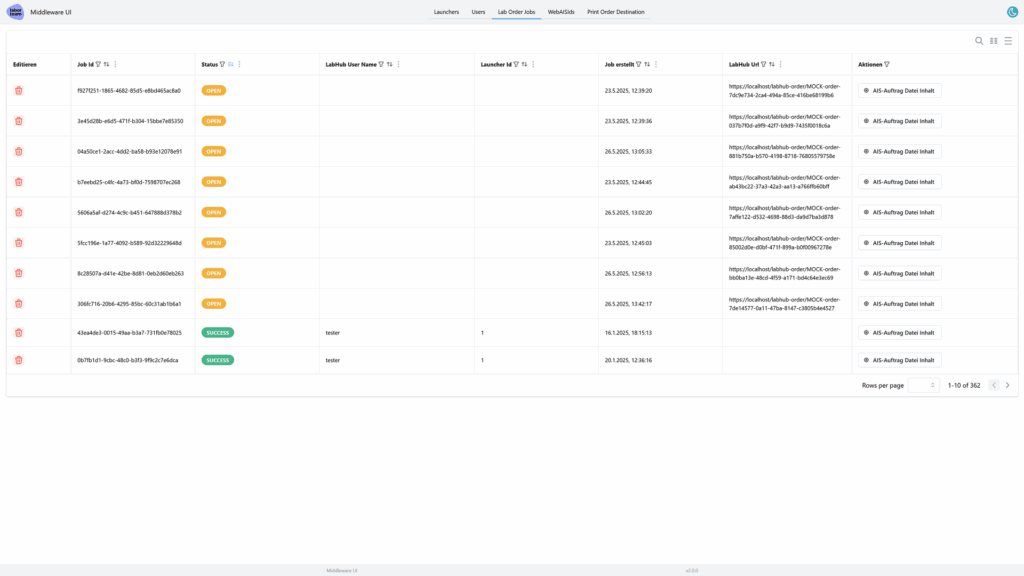Viewport: 1024px width, 576px height.
Task: Click SUCCESS badge of job 43ea4de3
Action: click(x=217, y=332)
